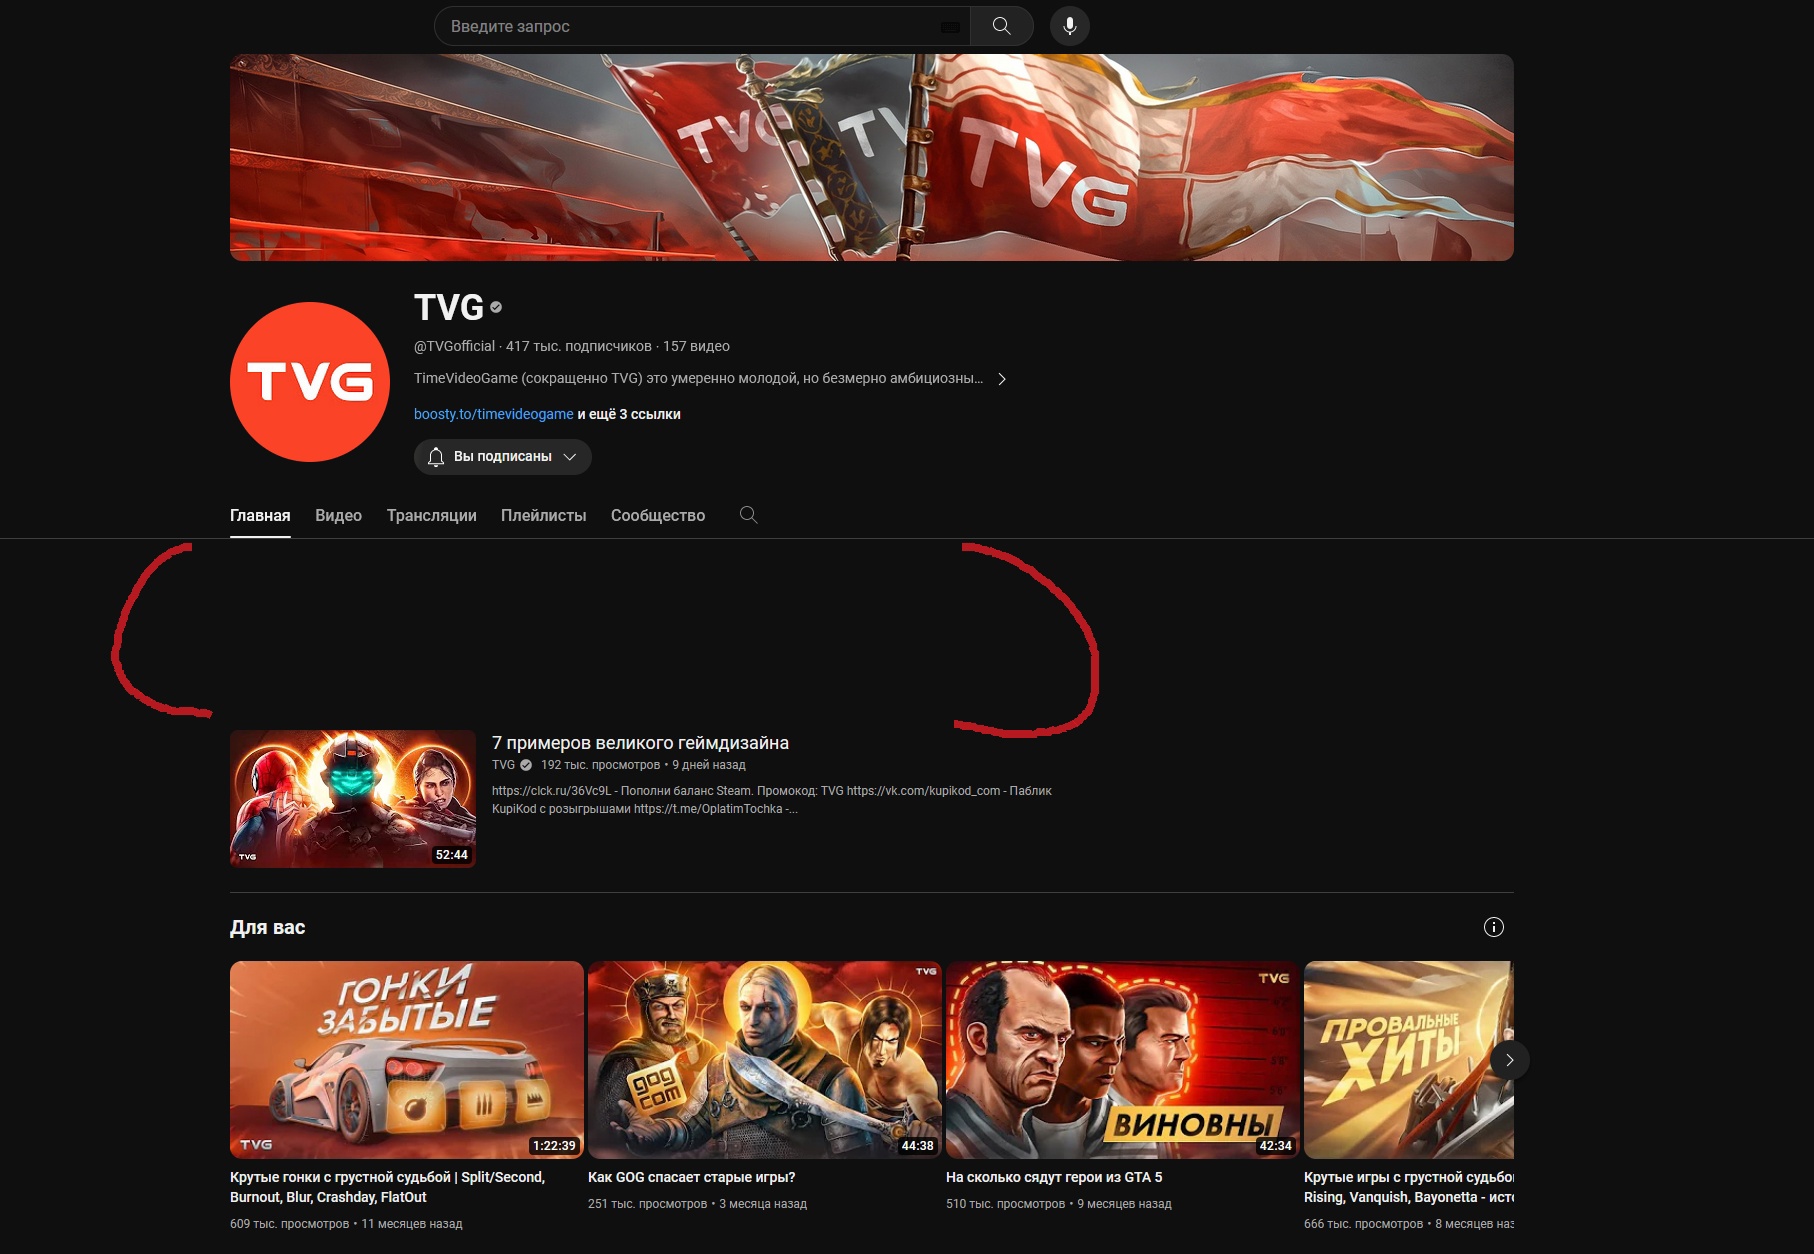
Task: Click '417 тыс. подписчиков' text
Action: click(579, 346)
